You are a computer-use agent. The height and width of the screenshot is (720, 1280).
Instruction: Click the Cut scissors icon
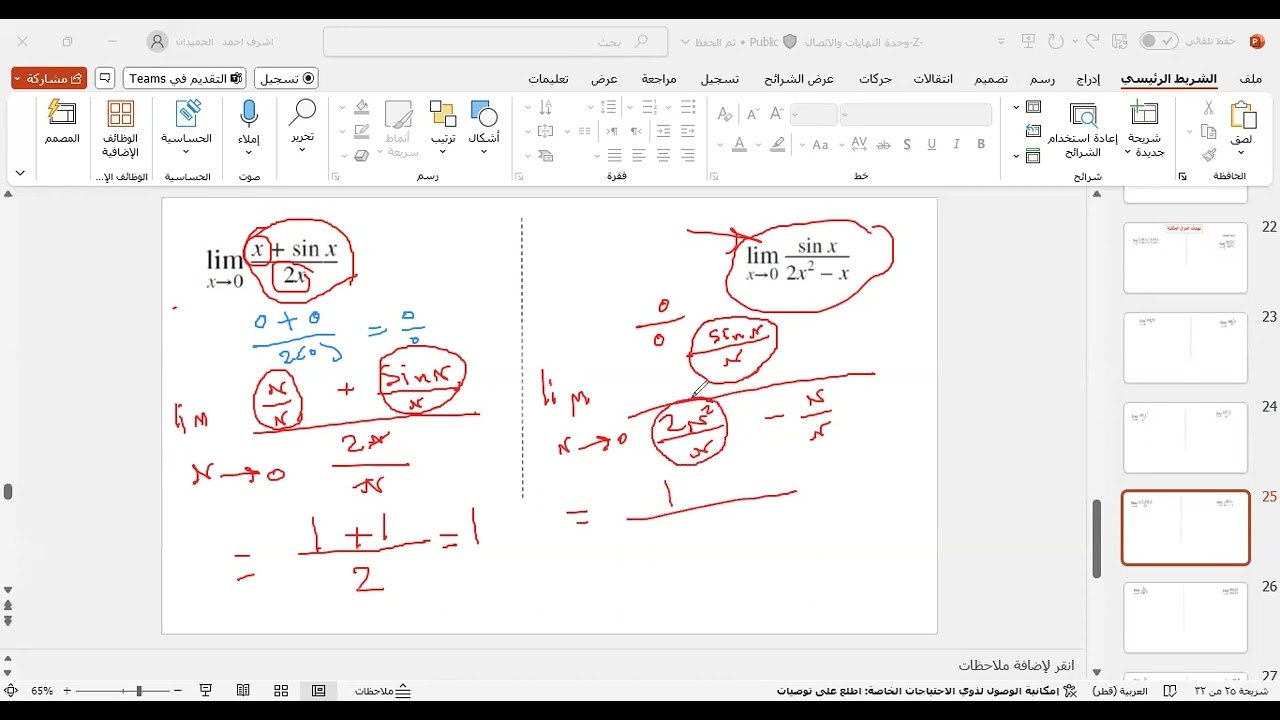1208,108
